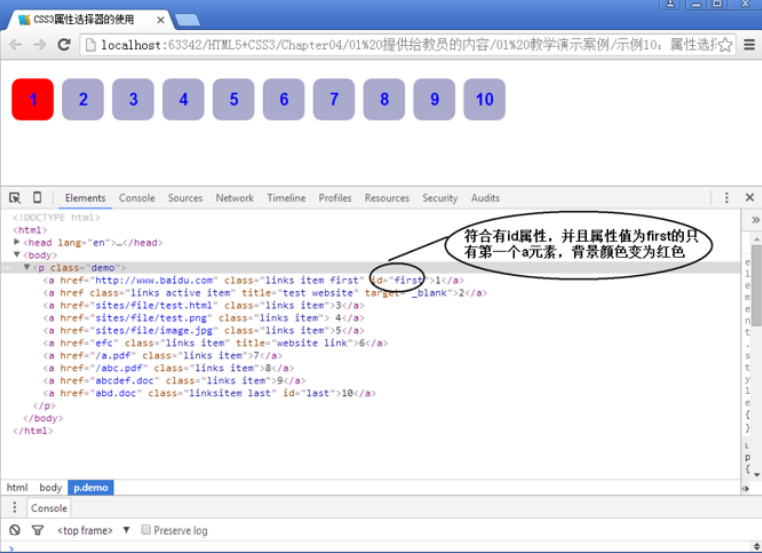Open the Audits tab

(485, 198)
